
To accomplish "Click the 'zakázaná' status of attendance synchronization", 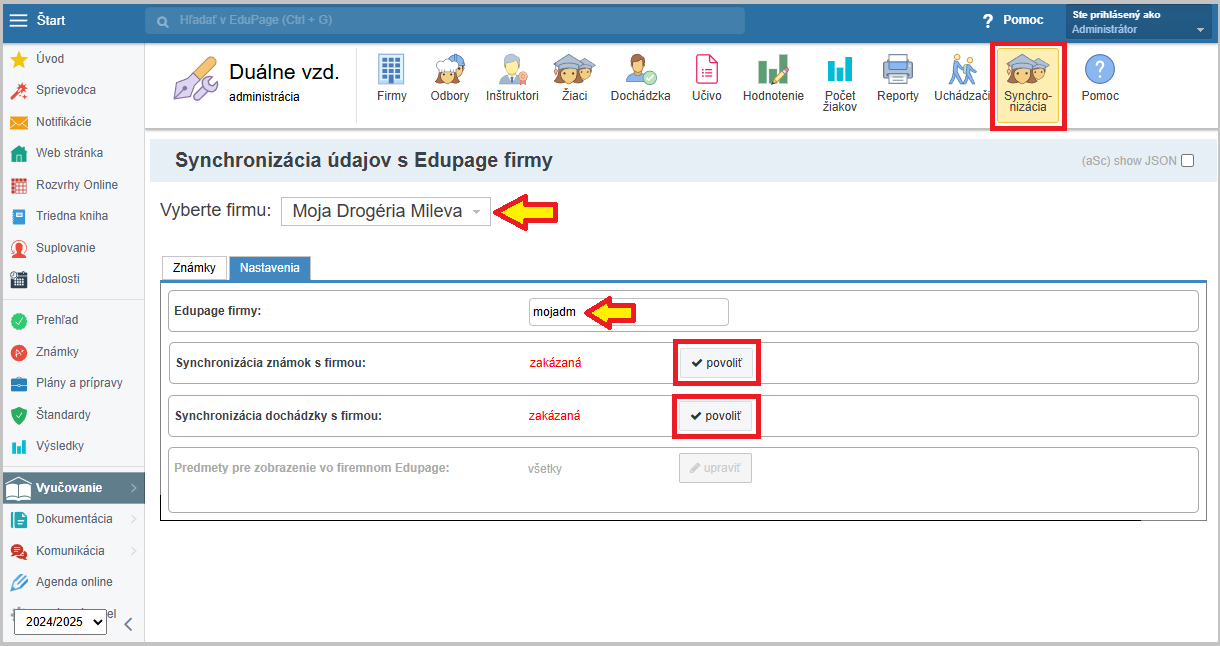I will [x=555, y=415].
